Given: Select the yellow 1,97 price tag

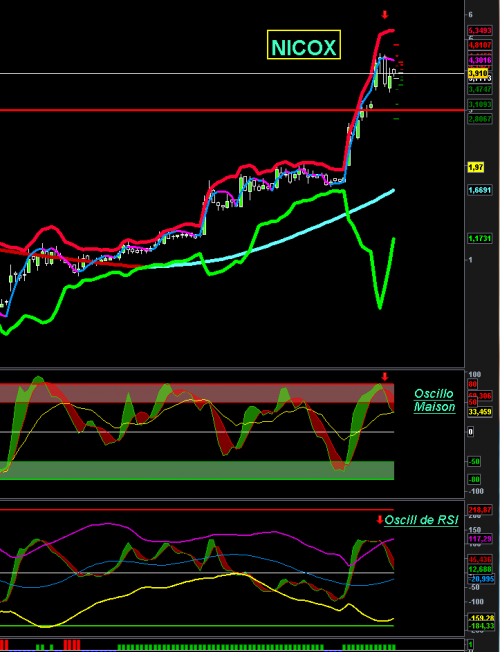Looking at the screenshot, I should pos(476,167).
